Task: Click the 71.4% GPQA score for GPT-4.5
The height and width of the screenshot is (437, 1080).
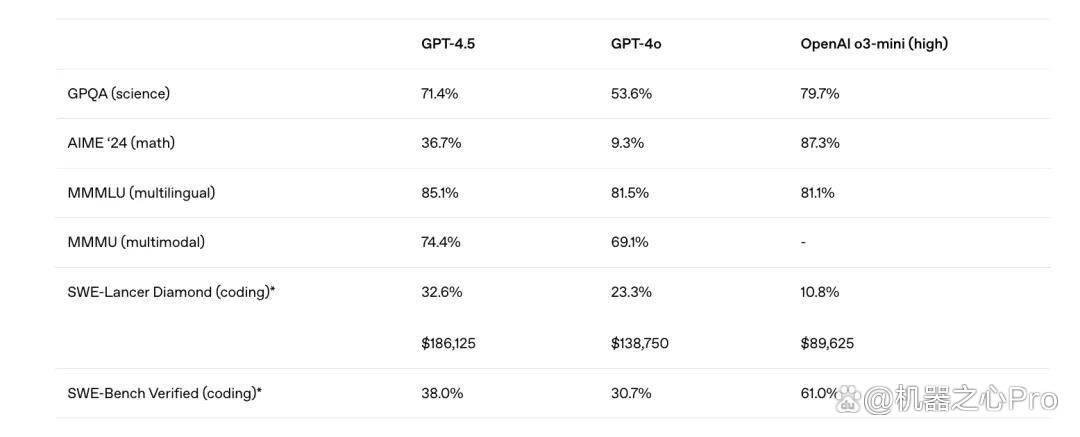Action: [x=439, y=94]
